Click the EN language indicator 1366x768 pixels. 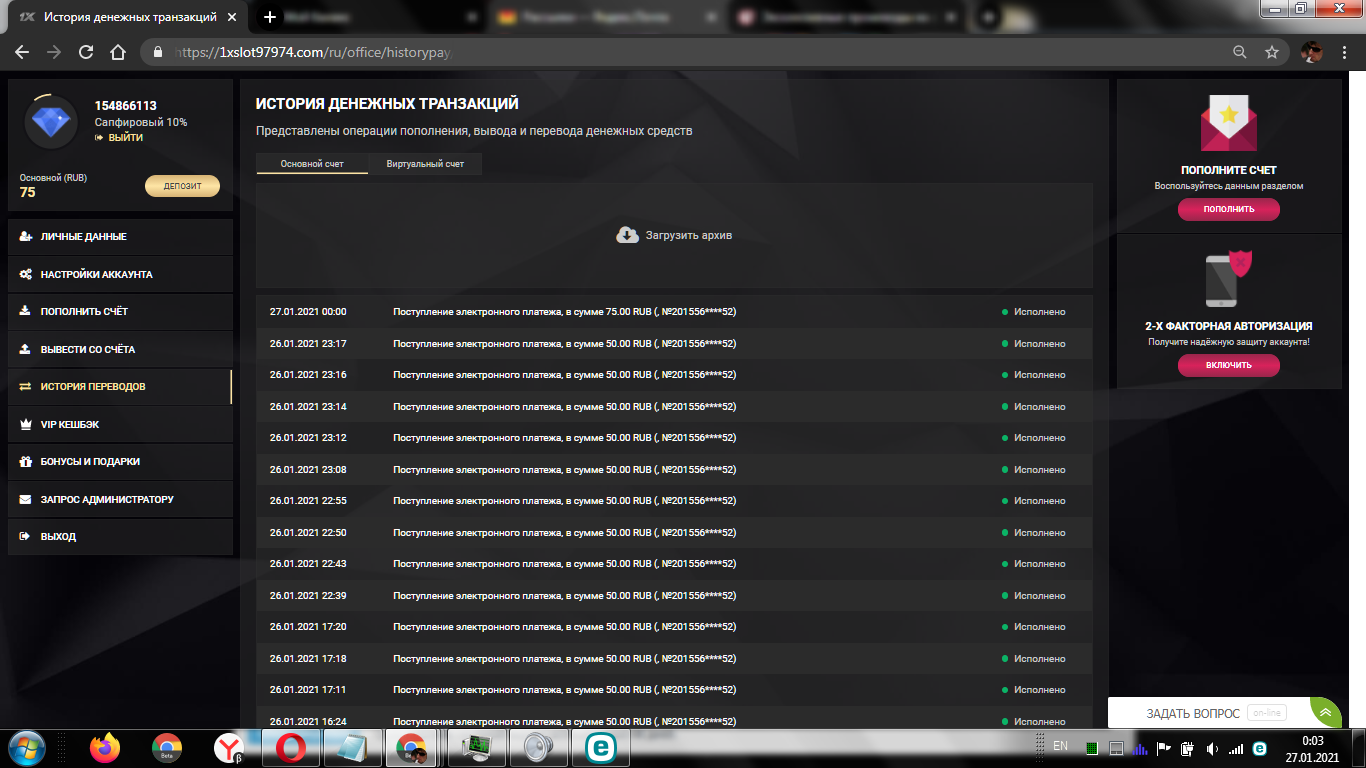point(1060,746)
